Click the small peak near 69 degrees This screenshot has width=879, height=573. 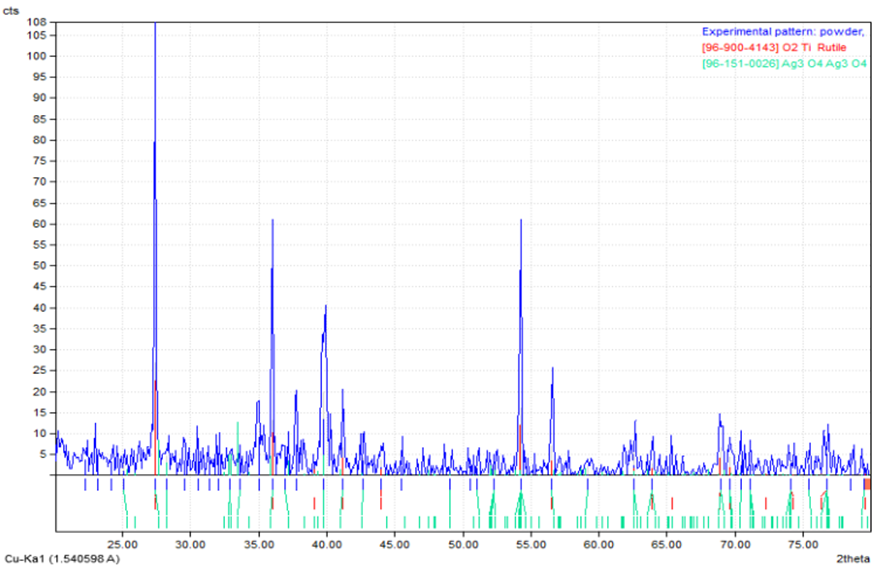click(x=719, y=415)
